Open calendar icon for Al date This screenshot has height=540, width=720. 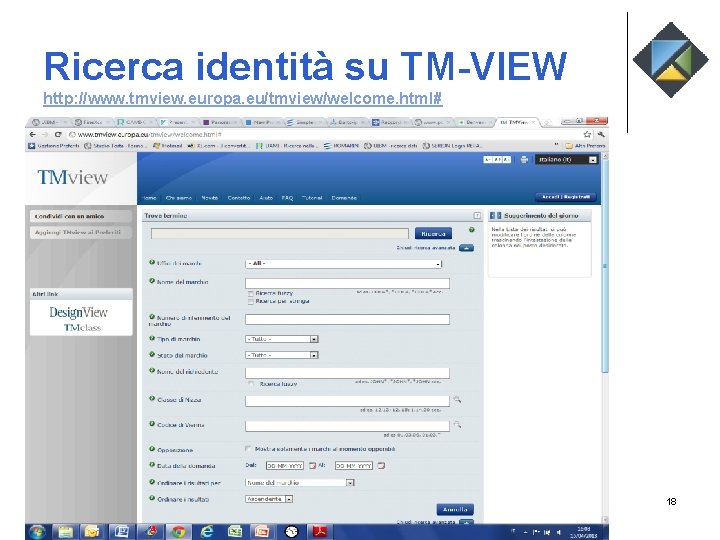[x=381, y=466]
